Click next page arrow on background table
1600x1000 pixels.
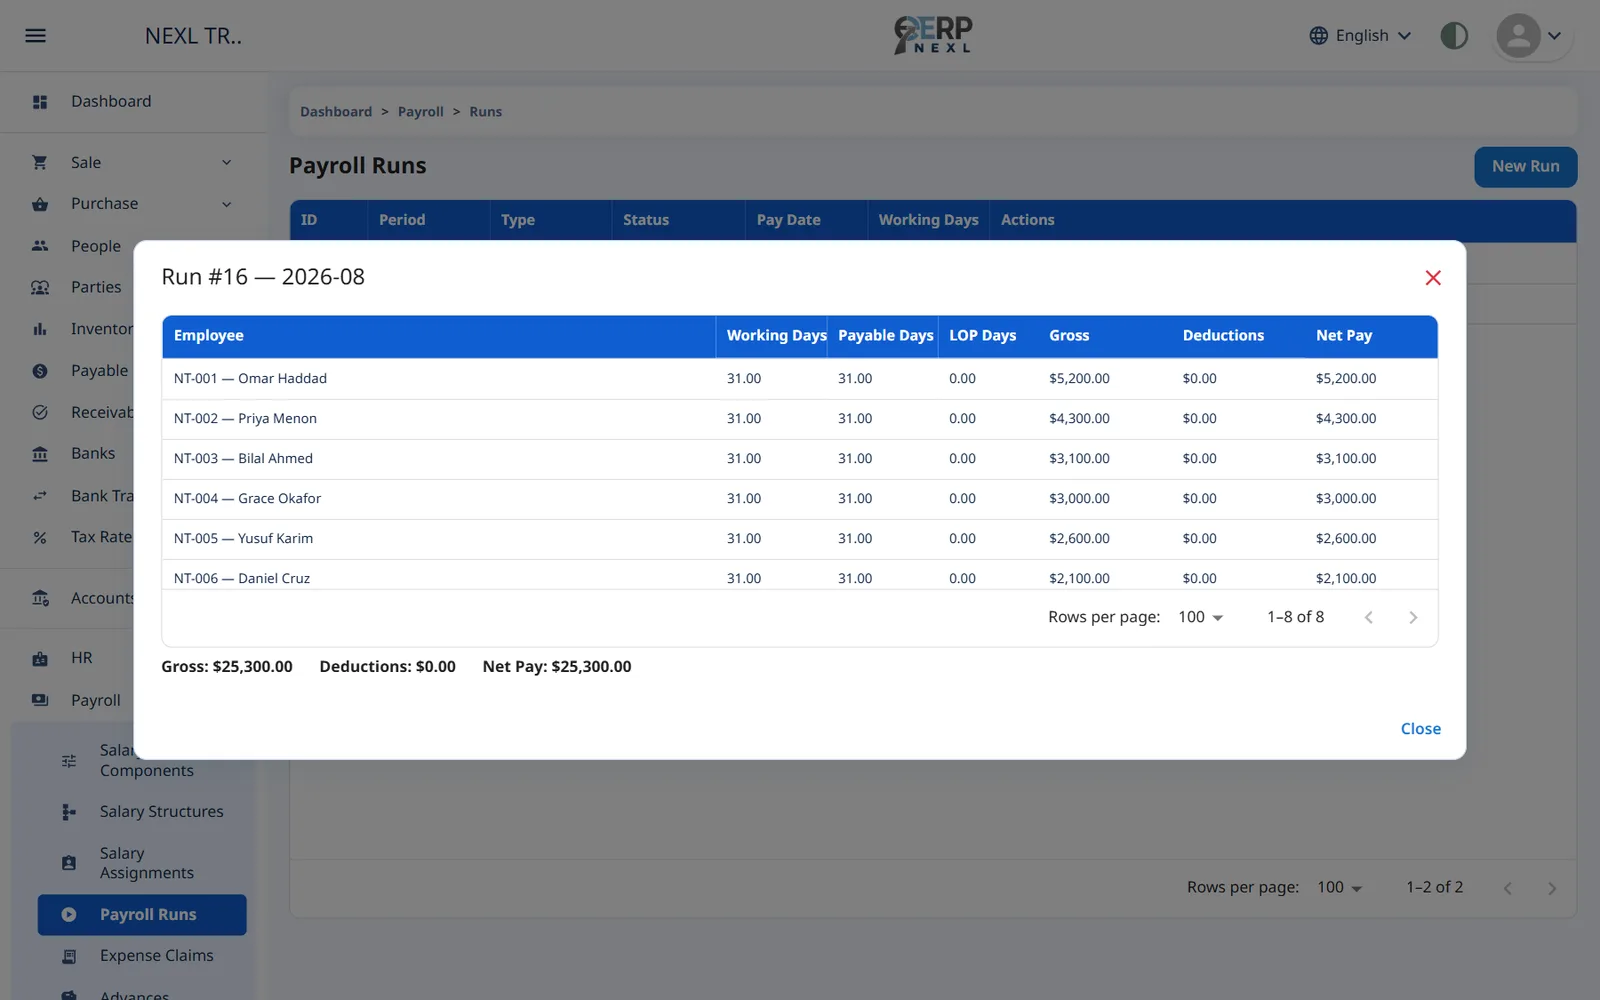[1552, 888]
